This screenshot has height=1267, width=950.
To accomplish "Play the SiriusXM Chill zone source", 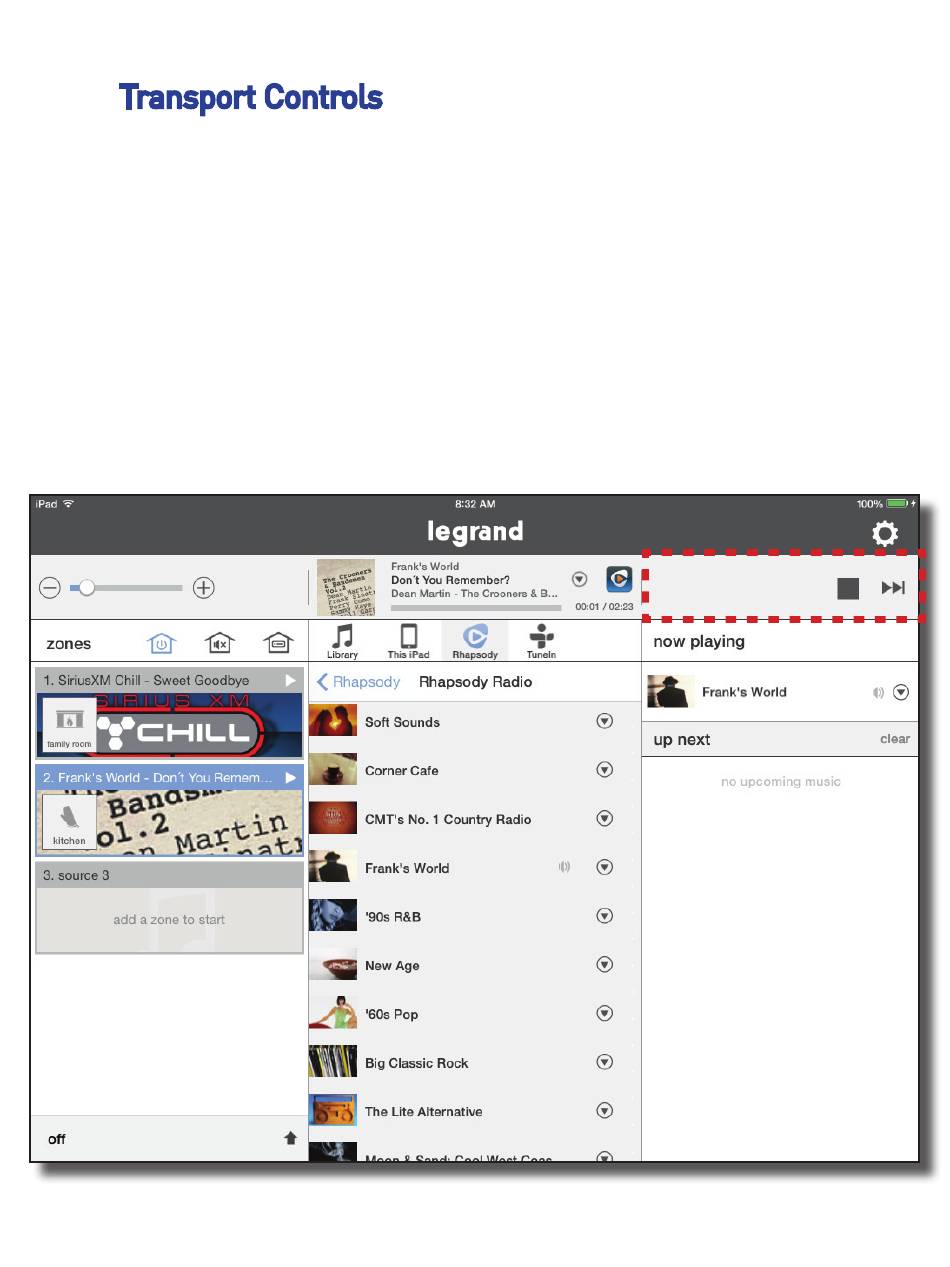I will click(291, 680).
